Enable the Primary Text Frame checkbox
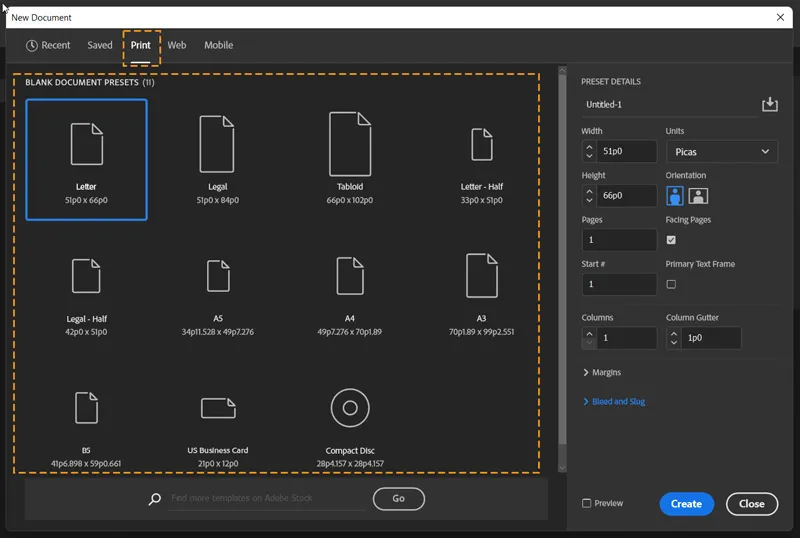 point(671,284)
